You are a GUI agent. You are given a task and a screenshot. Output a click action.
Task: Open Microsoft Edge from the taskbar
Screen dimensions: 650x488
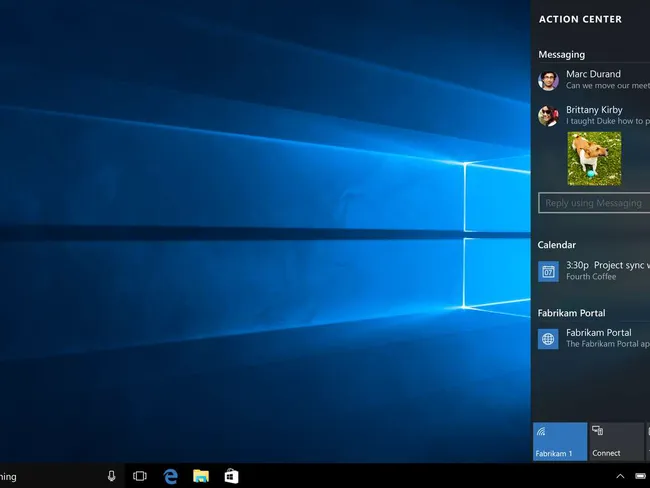pos(170,476)
